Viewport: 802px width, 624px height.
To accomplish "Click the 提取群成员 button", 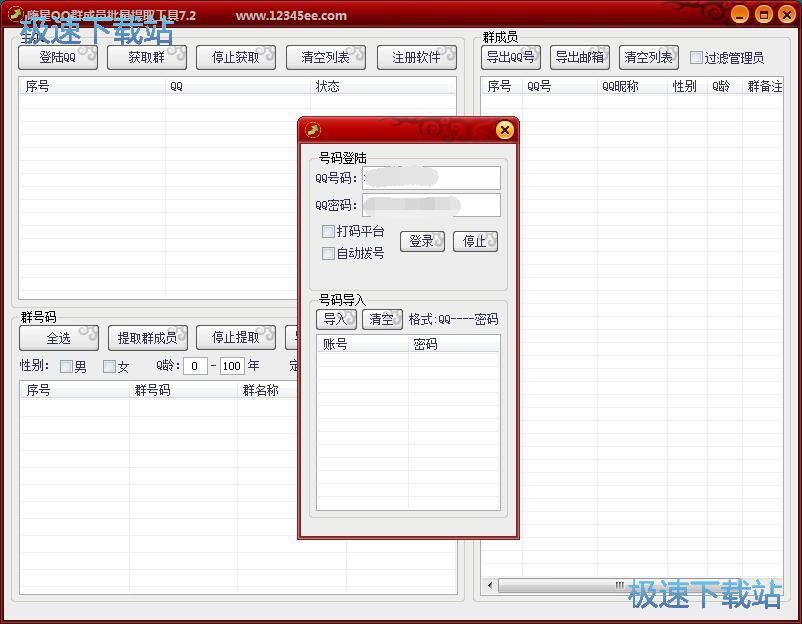I will pyautogui.click(x=148, y=338).
